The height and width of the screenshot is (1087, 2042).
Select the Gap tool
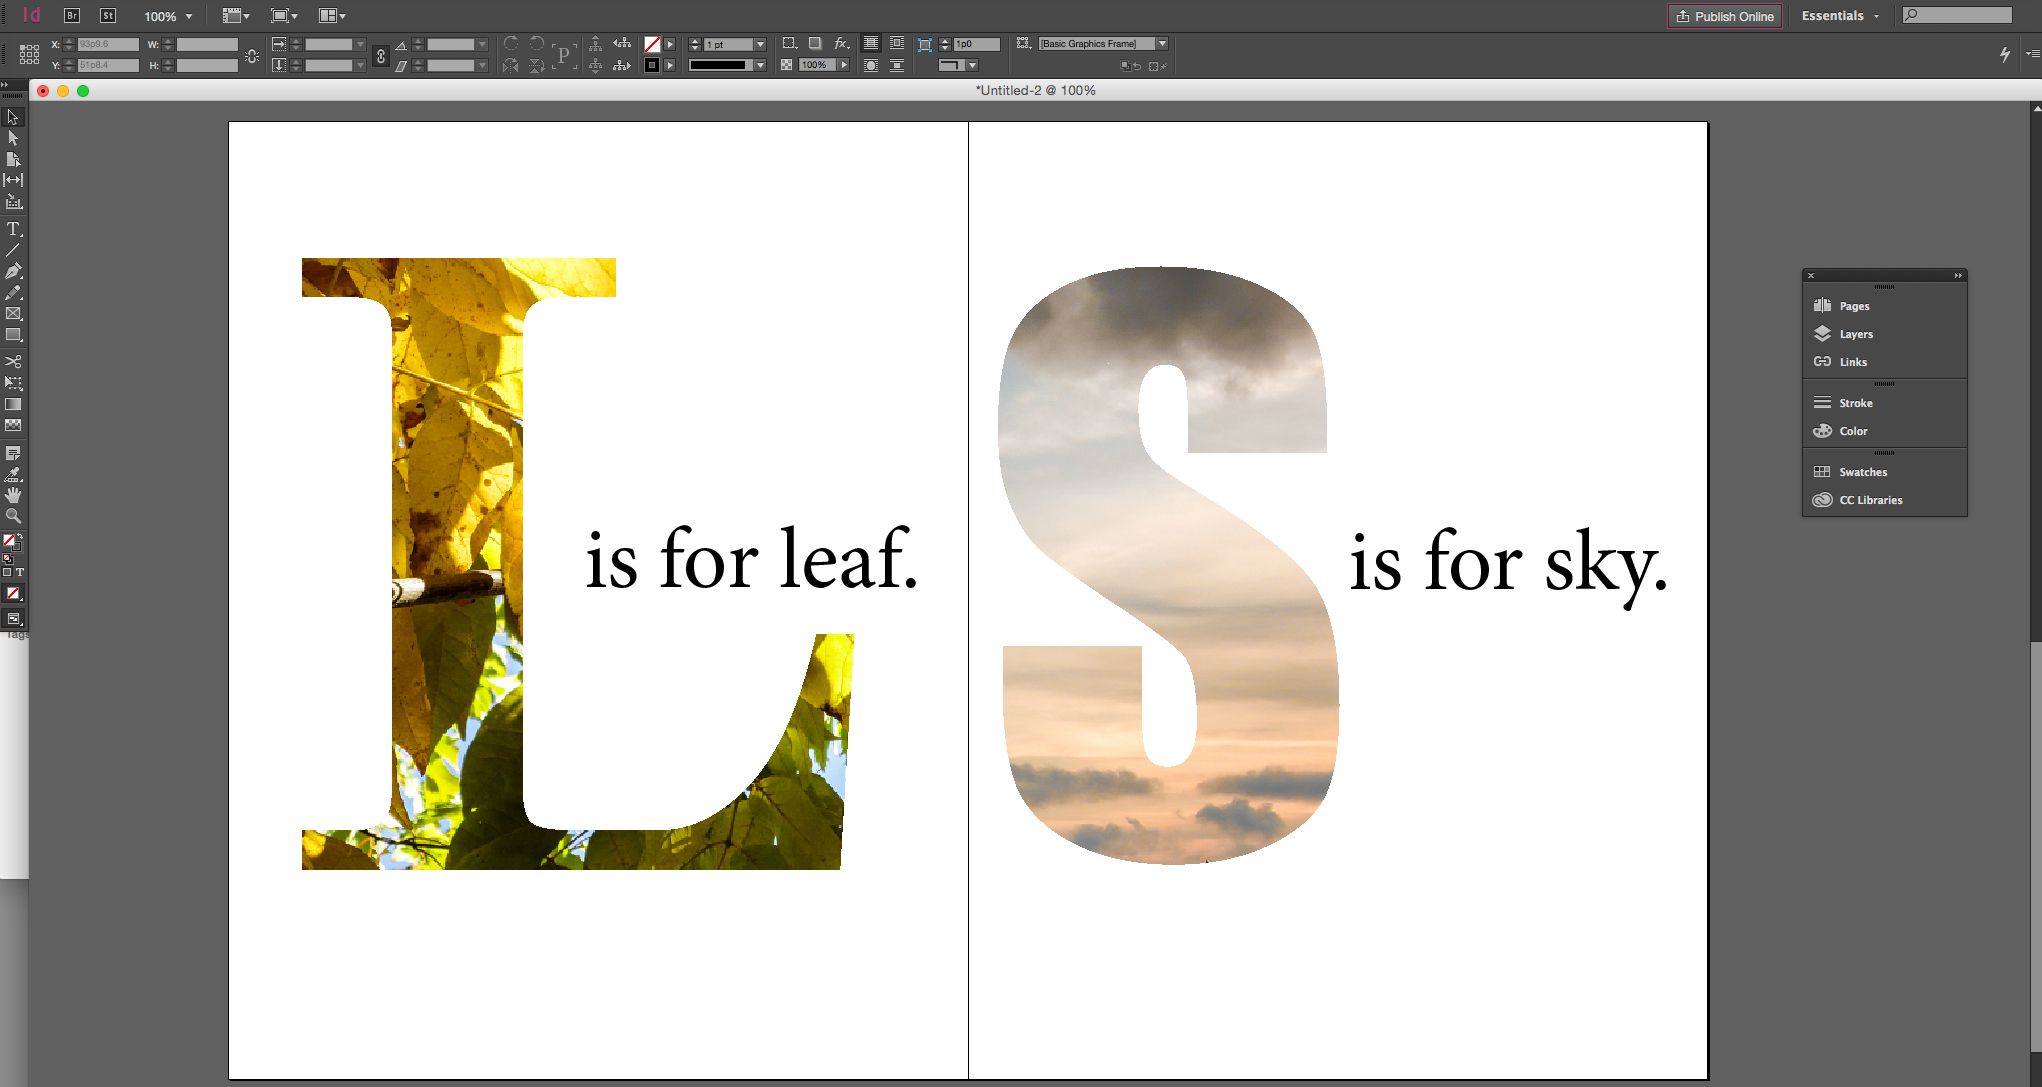pyautogui.click(x=13, y=180)
